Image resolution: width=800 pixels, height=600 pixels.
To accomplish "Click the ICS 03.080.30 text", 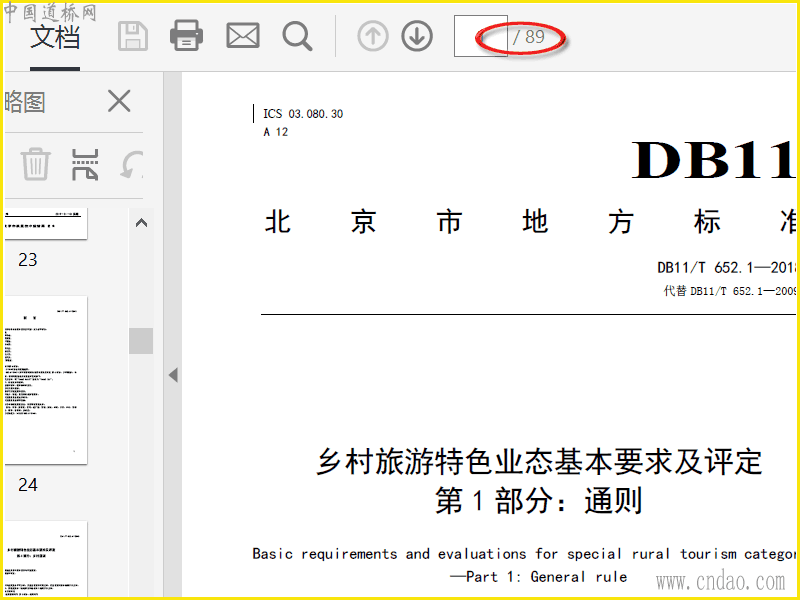I will (303, 114).
